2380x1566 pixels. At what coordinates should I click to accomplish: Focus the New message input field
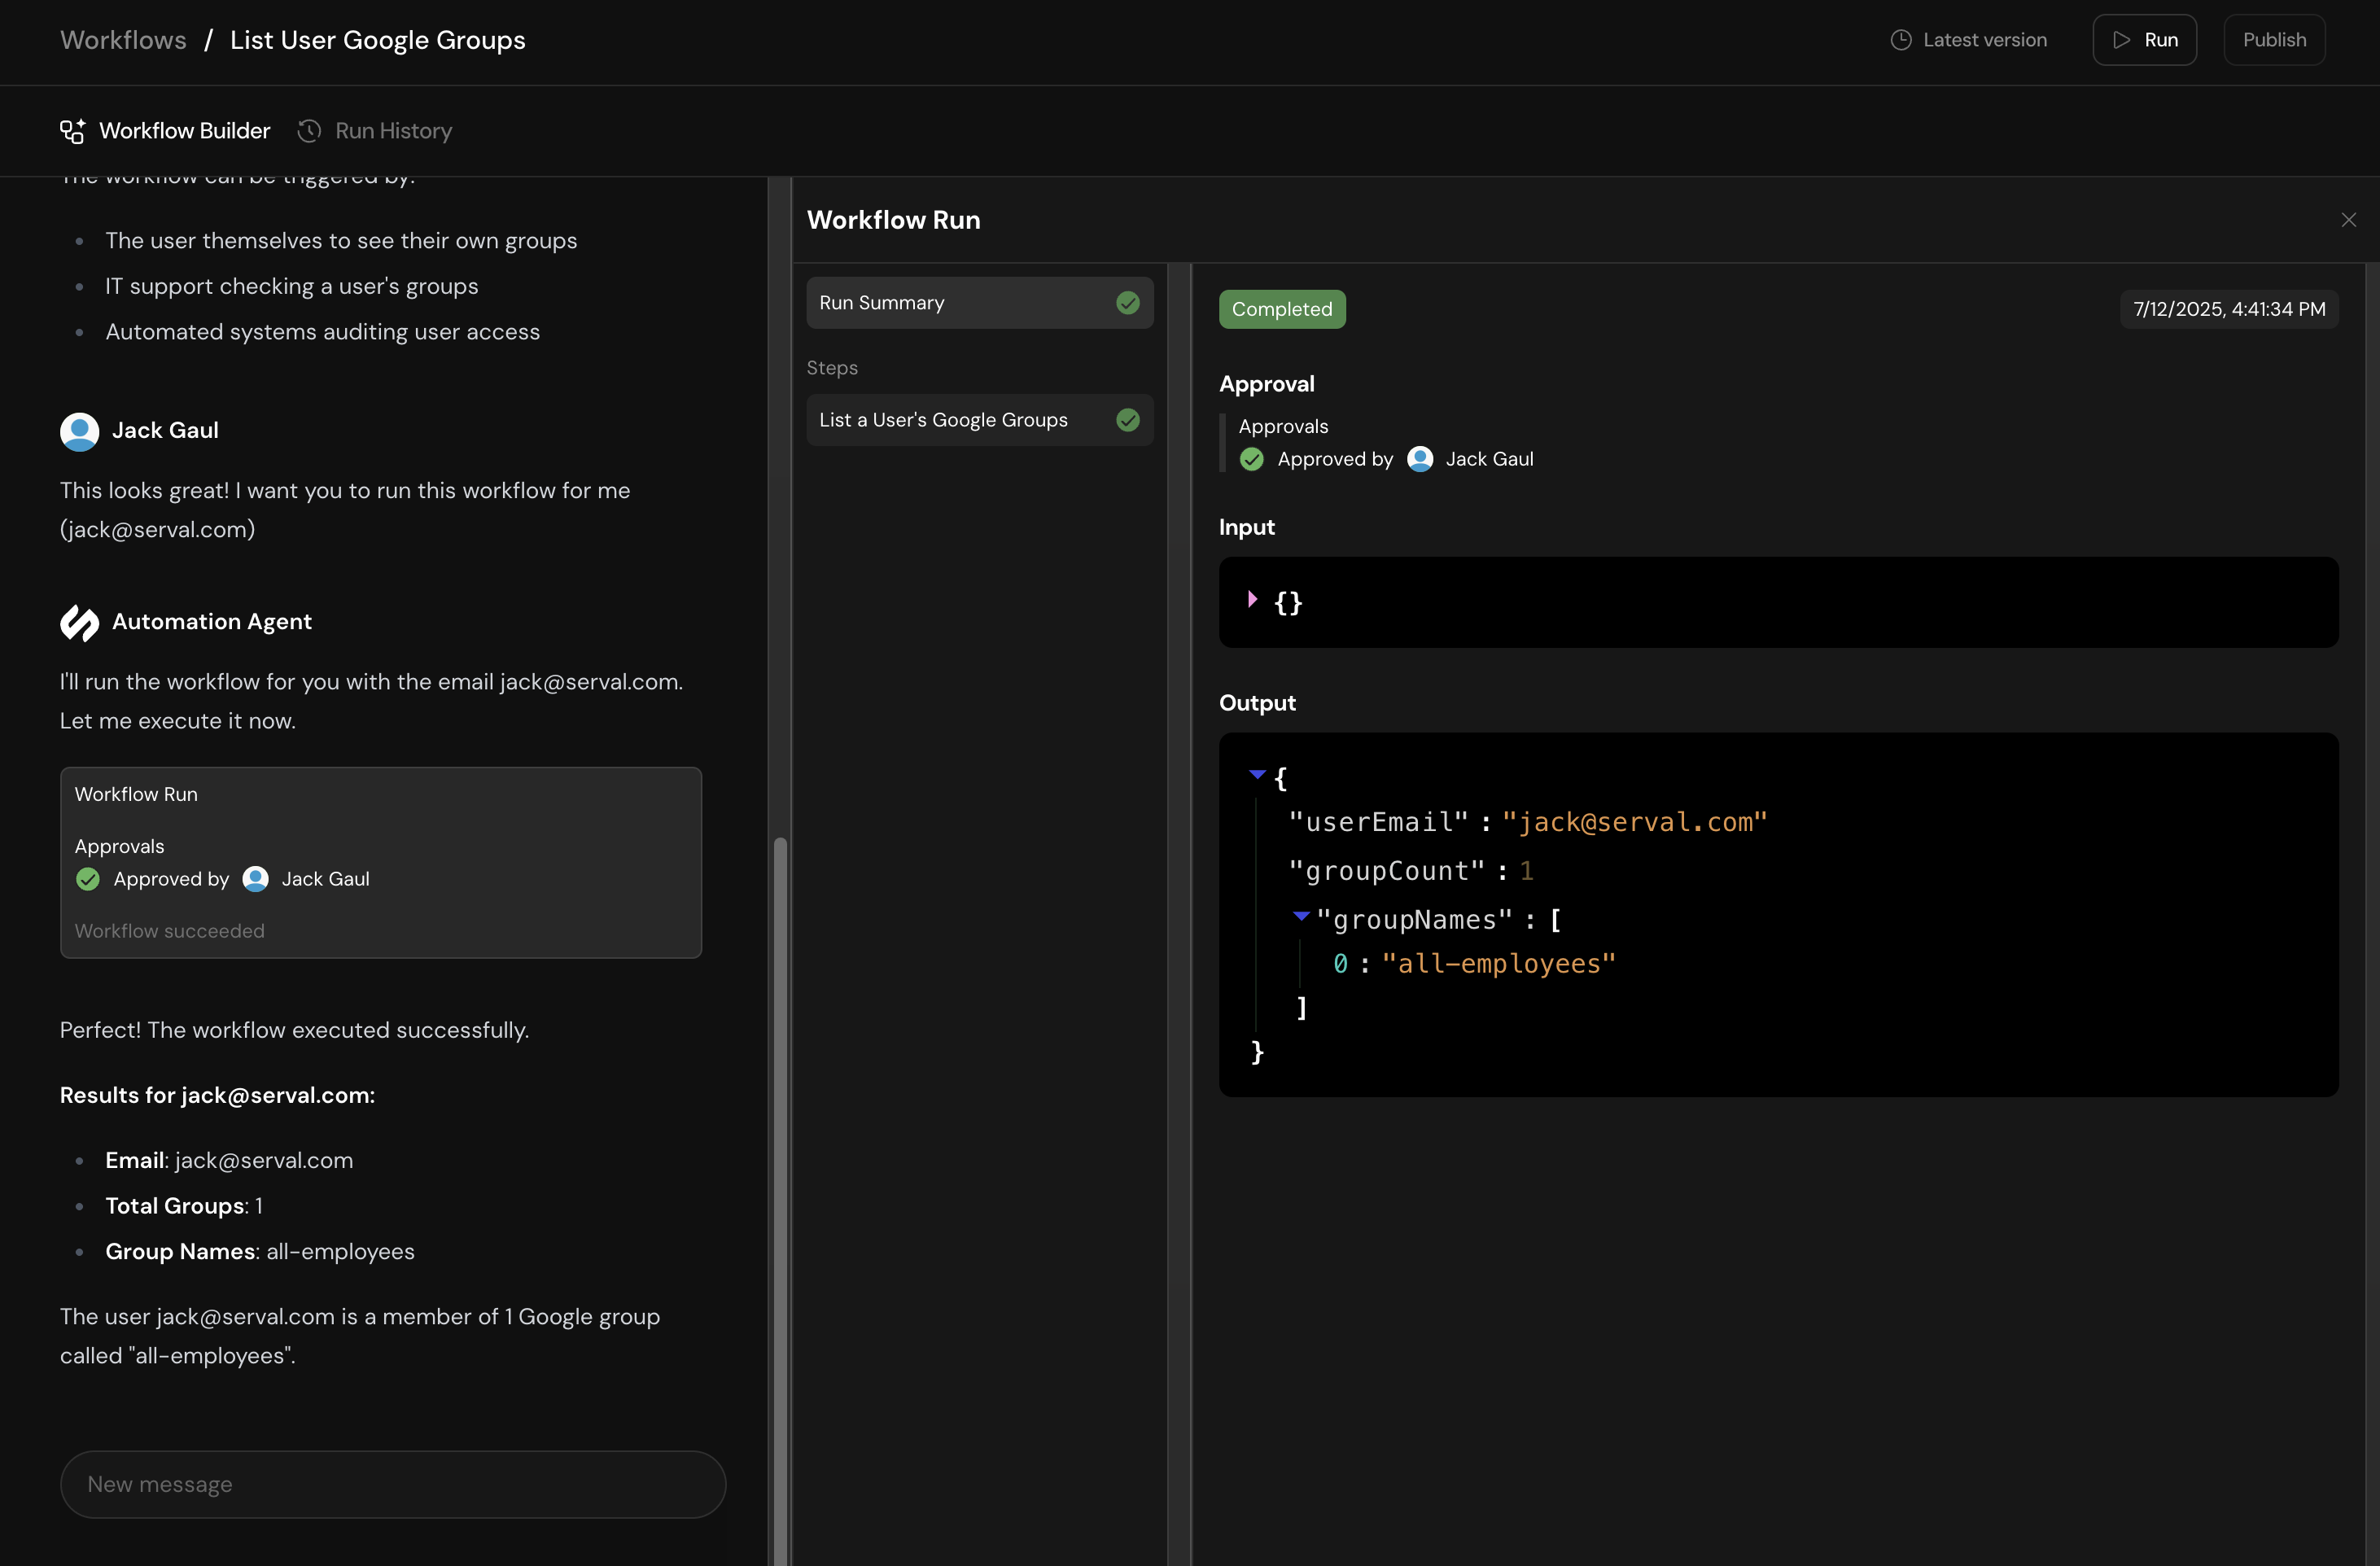392,1484
